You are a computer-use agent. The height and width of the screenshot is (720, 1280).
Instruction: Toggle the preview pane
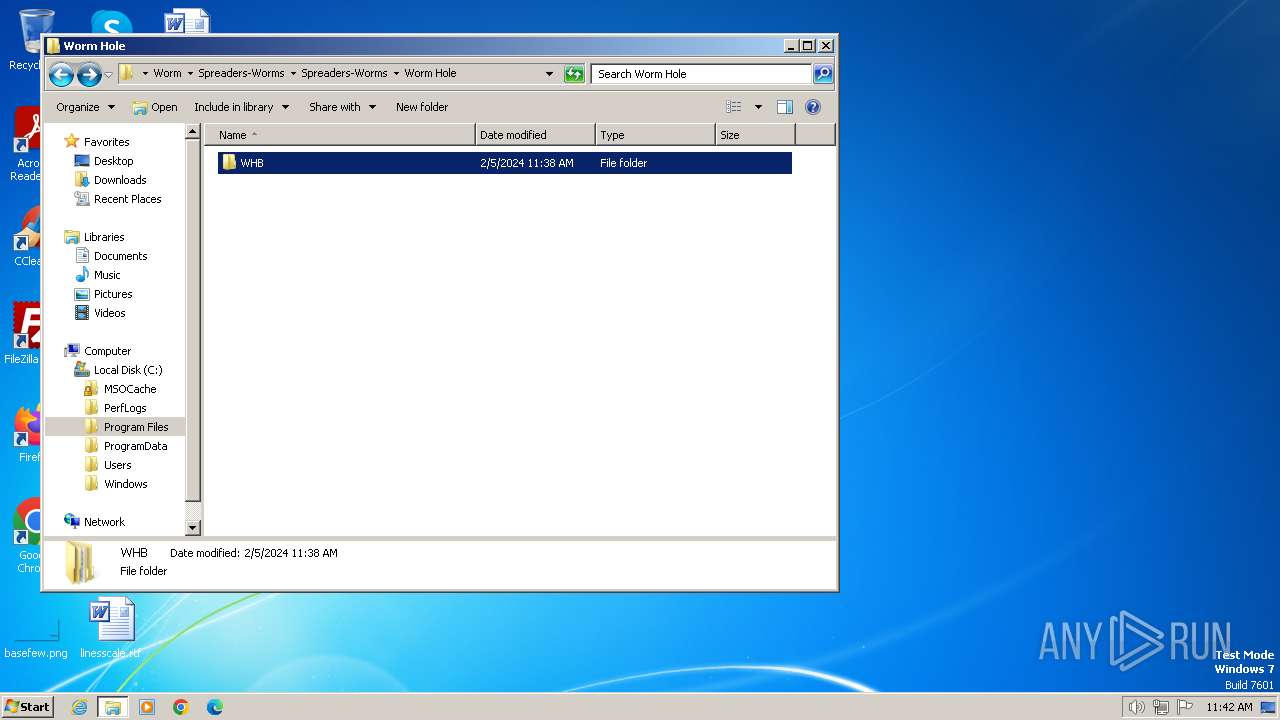point(785,107)
